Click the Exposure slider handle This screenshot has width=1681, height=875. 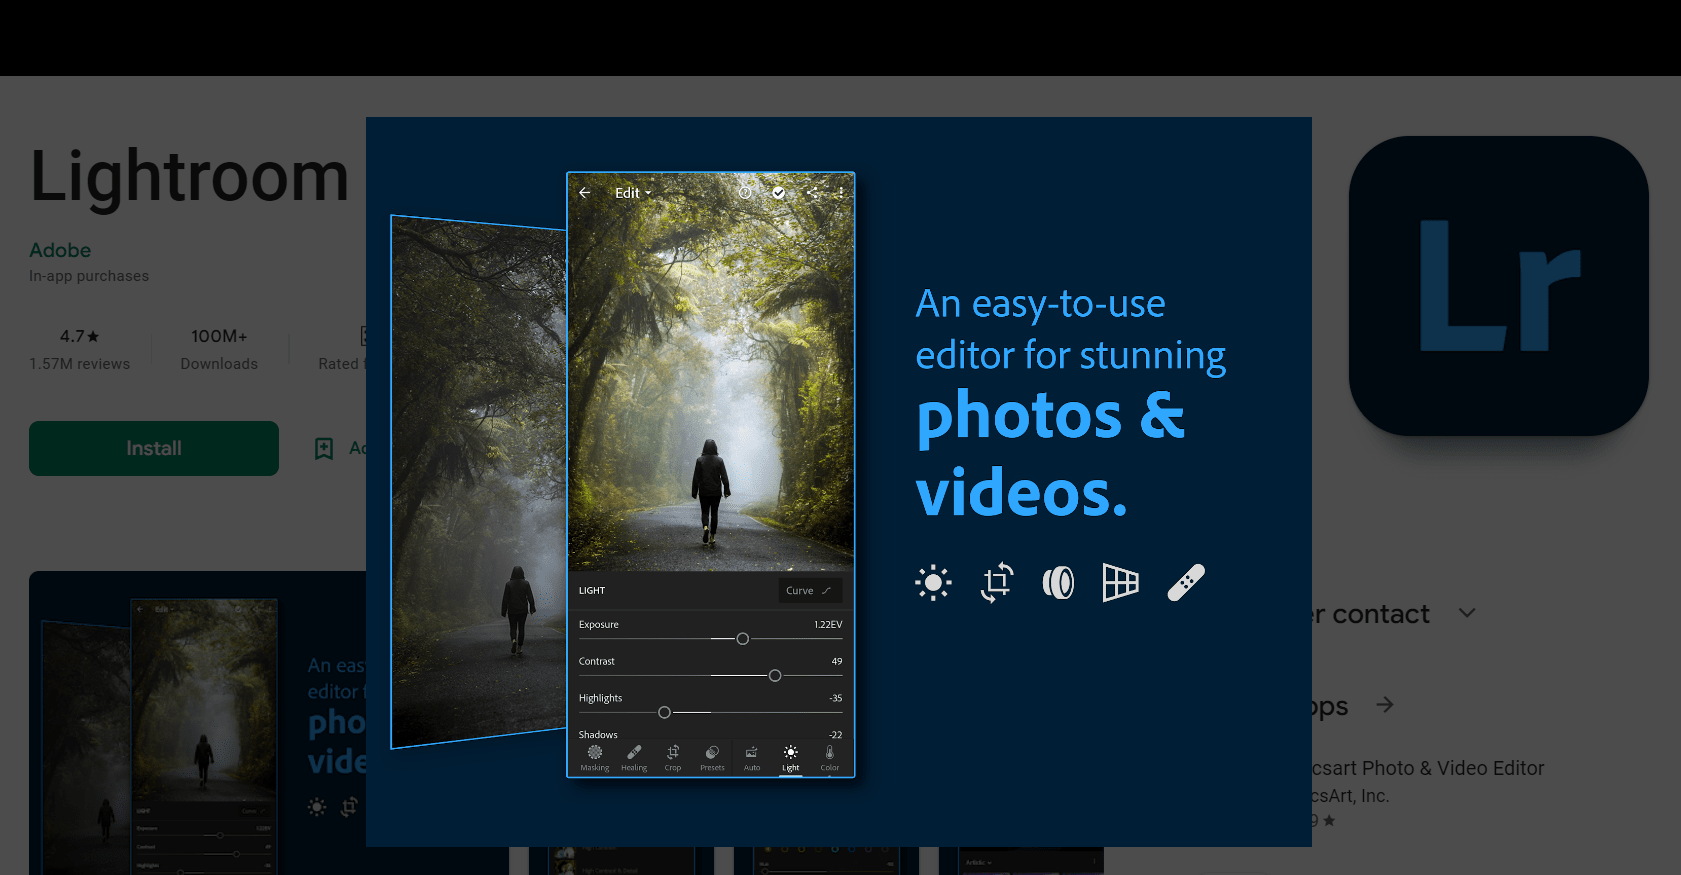tap(743, 639)
